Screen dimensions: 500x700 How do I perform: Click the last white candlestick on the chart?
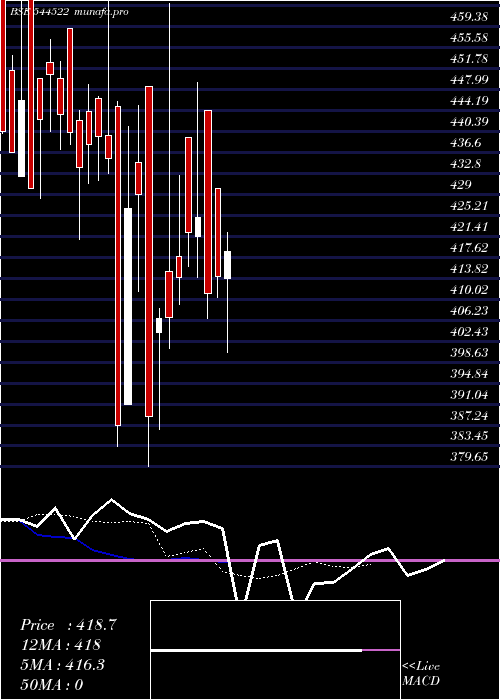[x=227, y=265]
